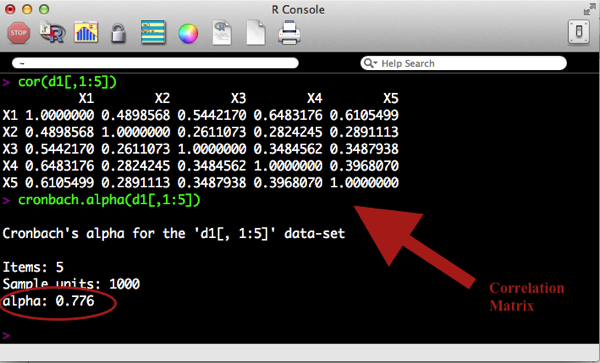Click the value 0.3487938 in row X5

(212, 182)
